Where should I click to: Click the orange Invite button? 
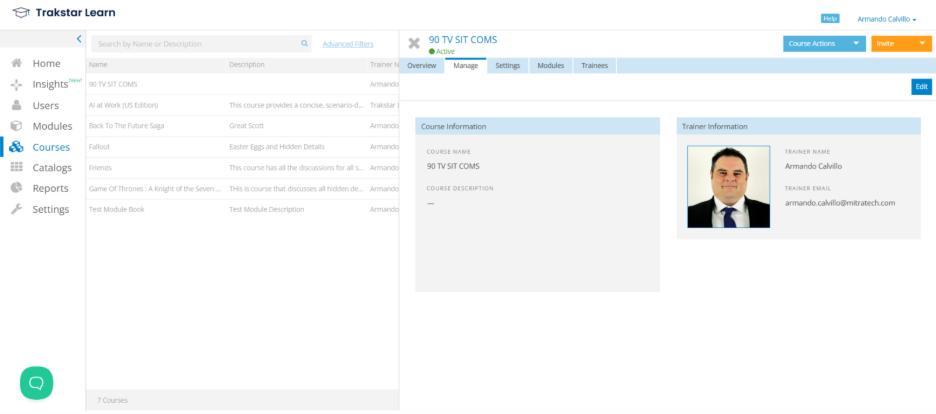[901, 44]
